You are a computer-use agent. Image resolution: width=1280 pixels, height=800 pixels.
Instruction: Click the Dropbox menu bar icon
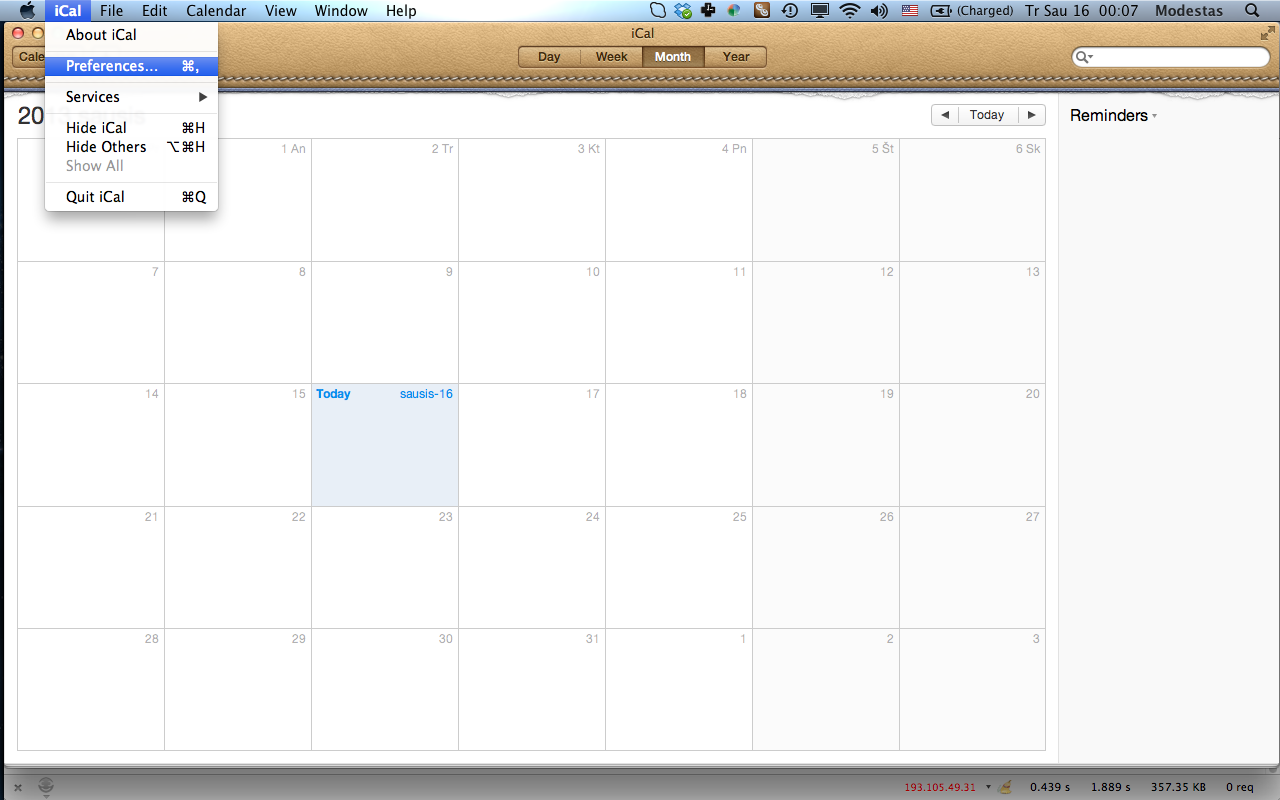pyautogui.click(x=684, y=11)
